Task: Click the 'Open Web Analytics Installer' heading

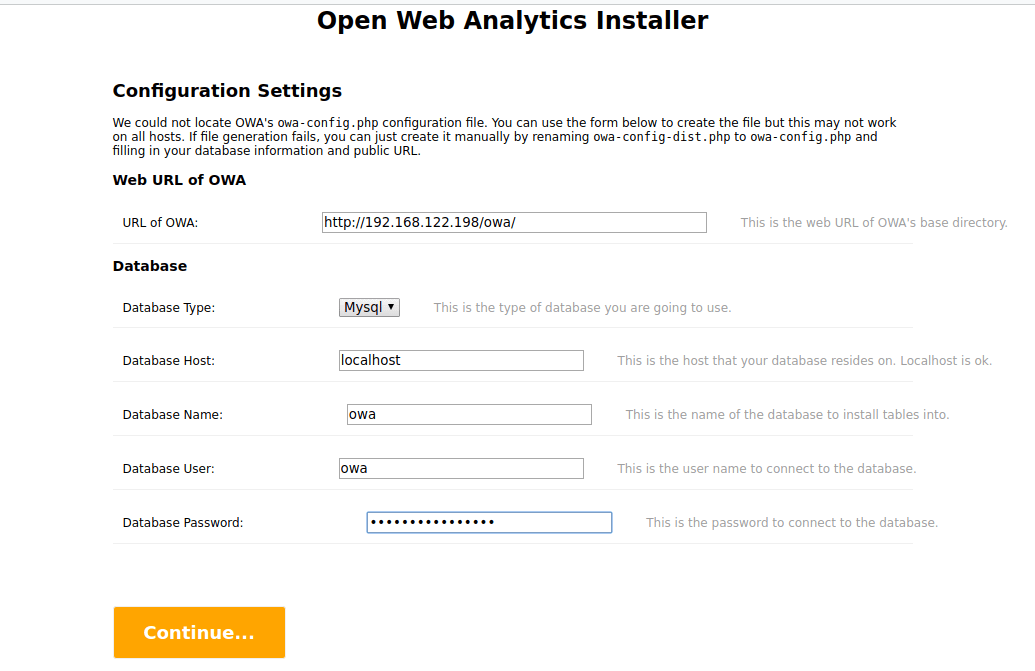Action: point(512,20)
